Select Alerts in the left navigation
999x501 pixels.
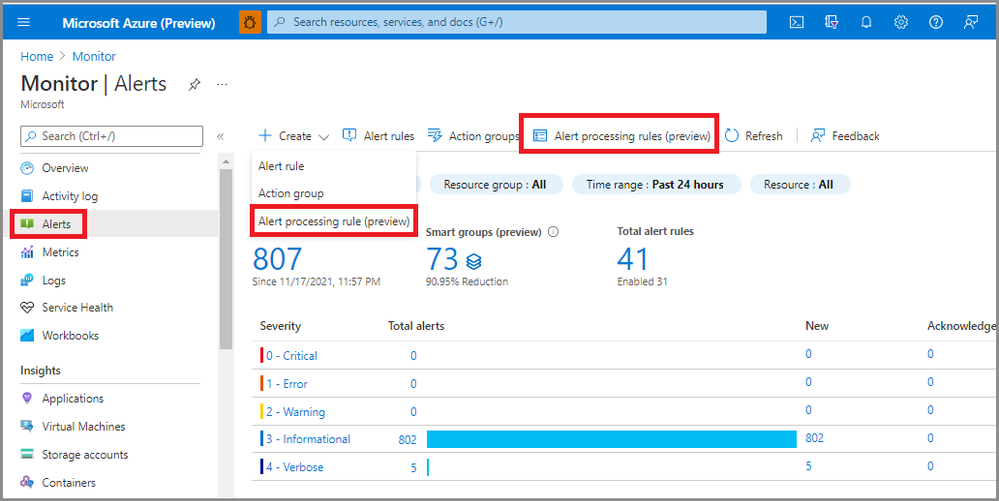tap(56, 224)
